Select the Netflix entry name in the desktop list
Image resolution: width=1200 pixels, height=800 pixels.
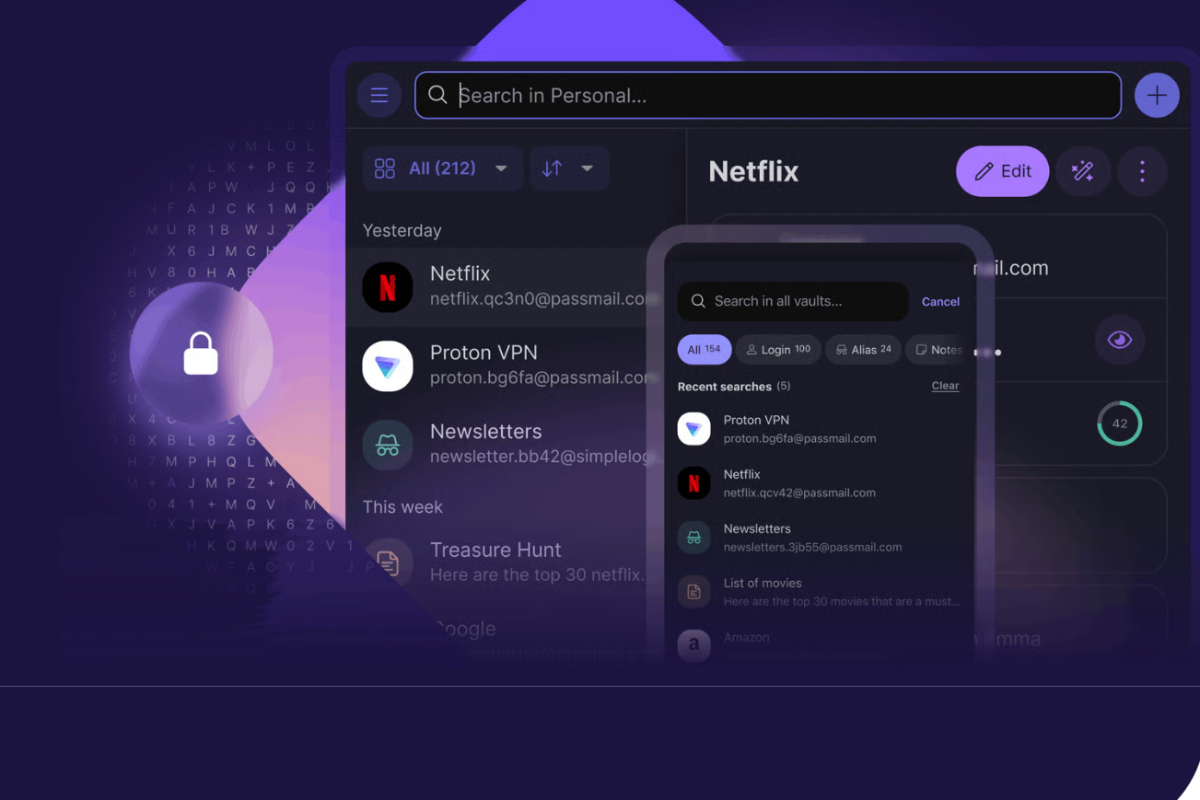click(x=460, y=273)
